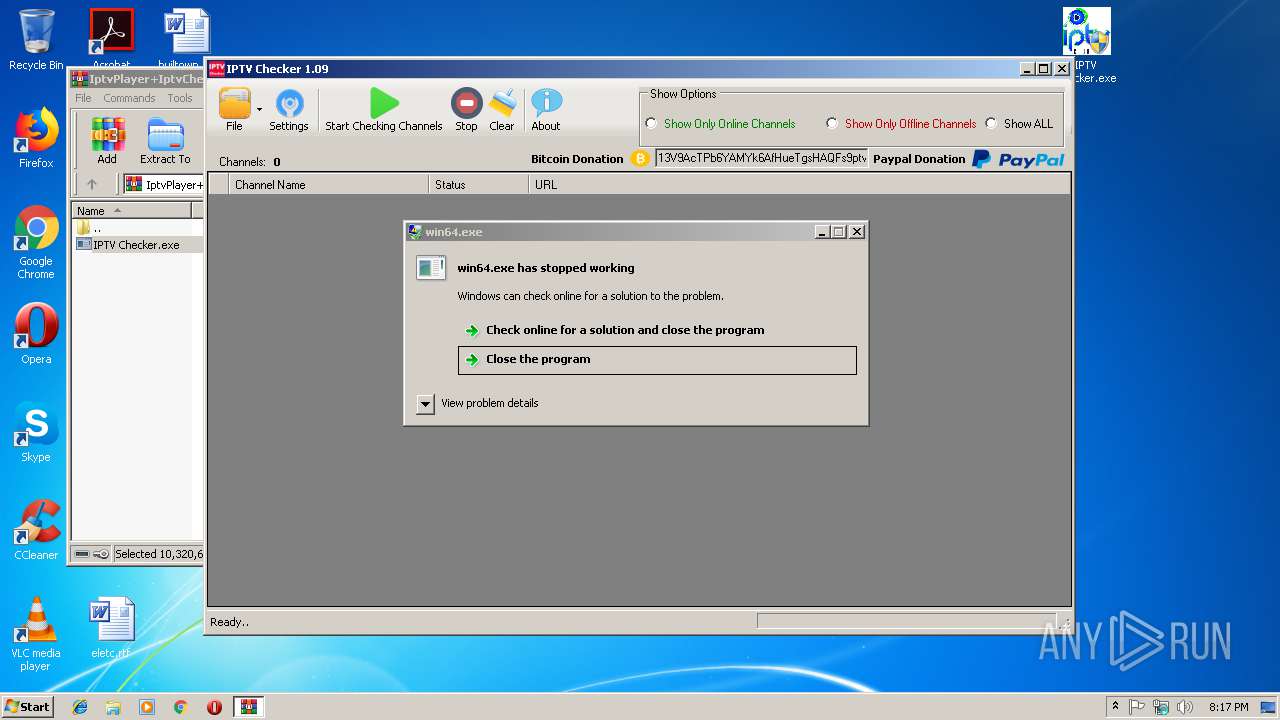
Task: Open the Tools menu in WinRAR
Action: (180, 98)
